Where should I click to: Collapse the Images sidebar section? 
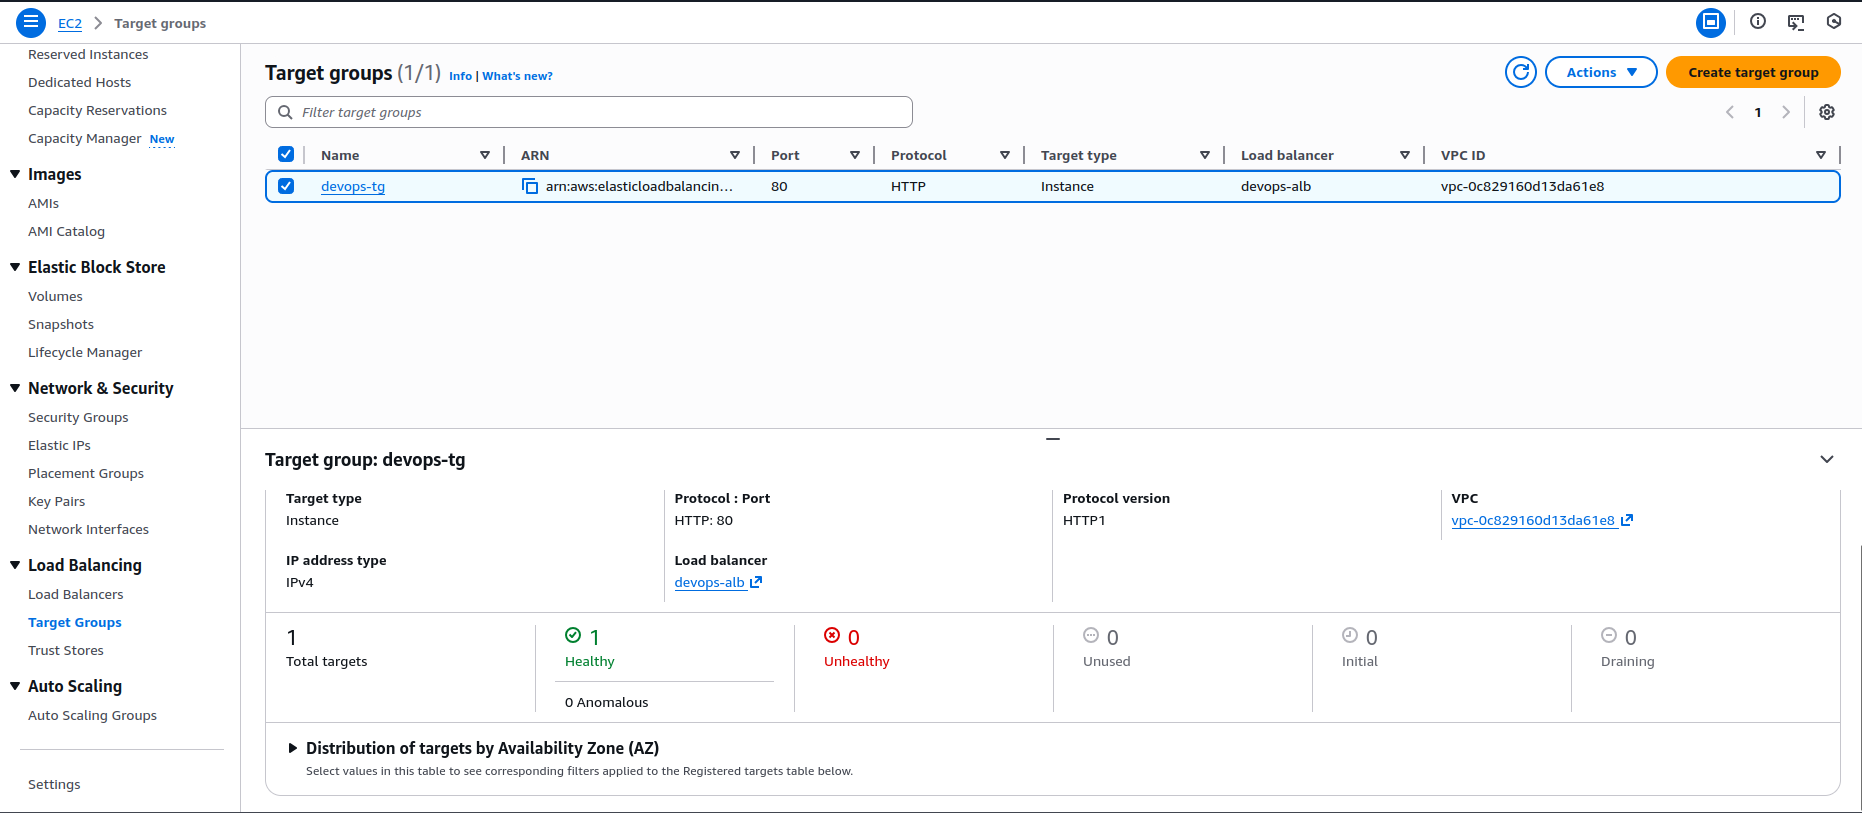15,174
